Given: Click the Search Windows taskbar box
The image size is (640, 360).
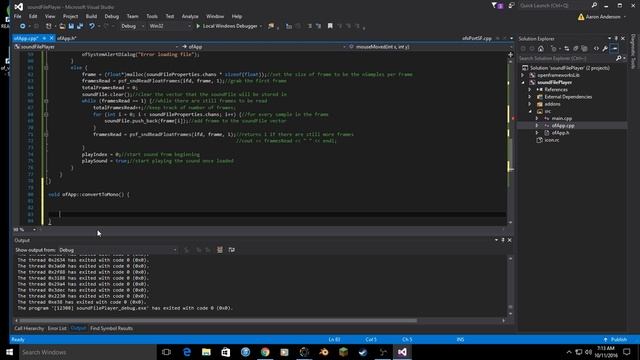Looking at the screenshot, I should [x=87, y=352].
